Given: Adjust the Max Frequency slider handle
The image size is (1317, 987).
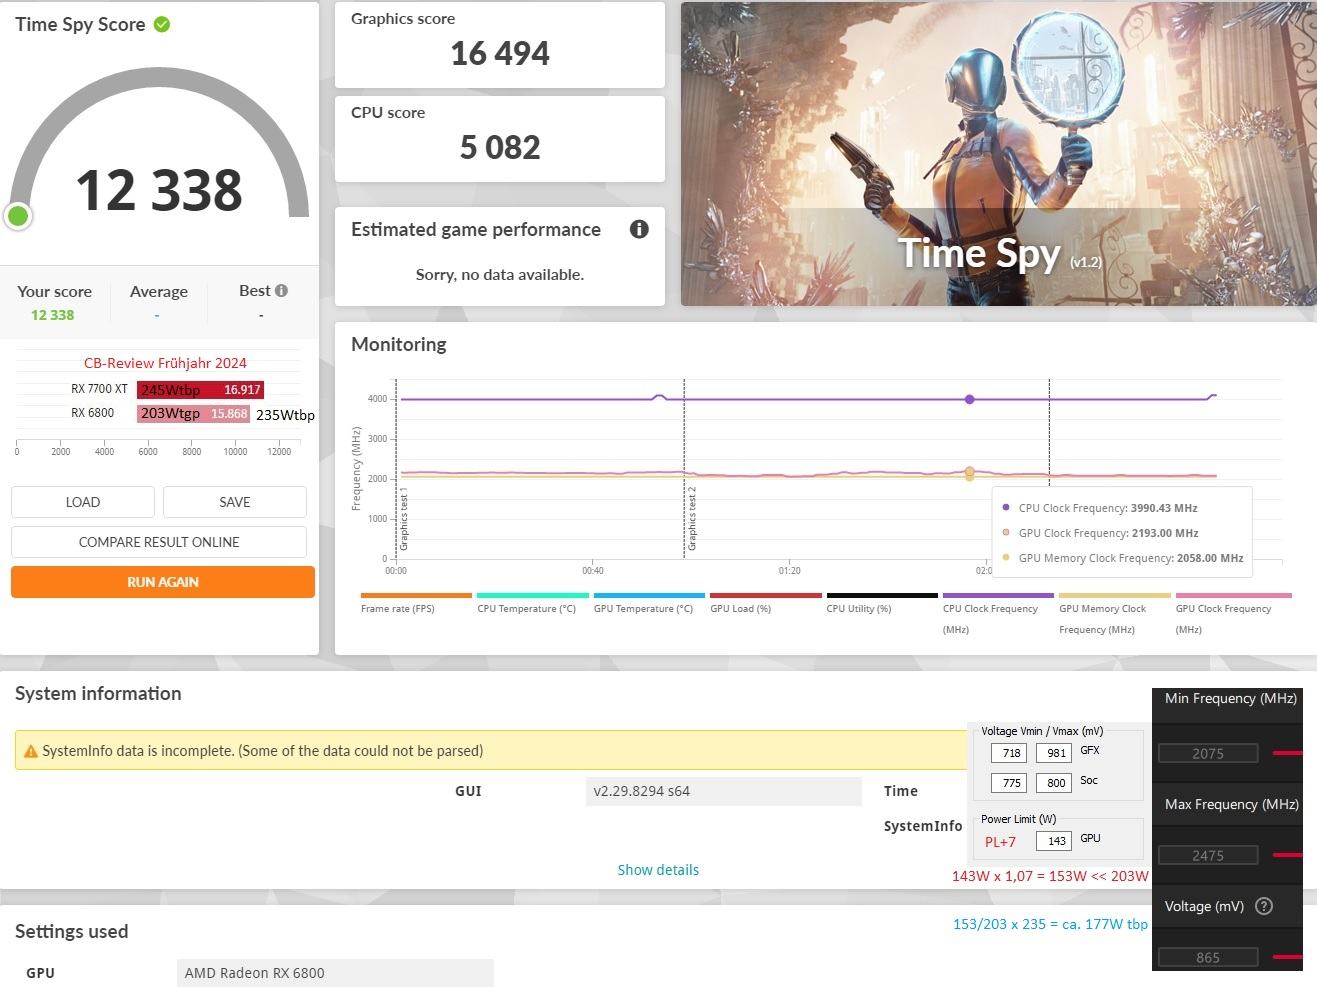Looking at the screenshot, I should tap(1287, 855).
